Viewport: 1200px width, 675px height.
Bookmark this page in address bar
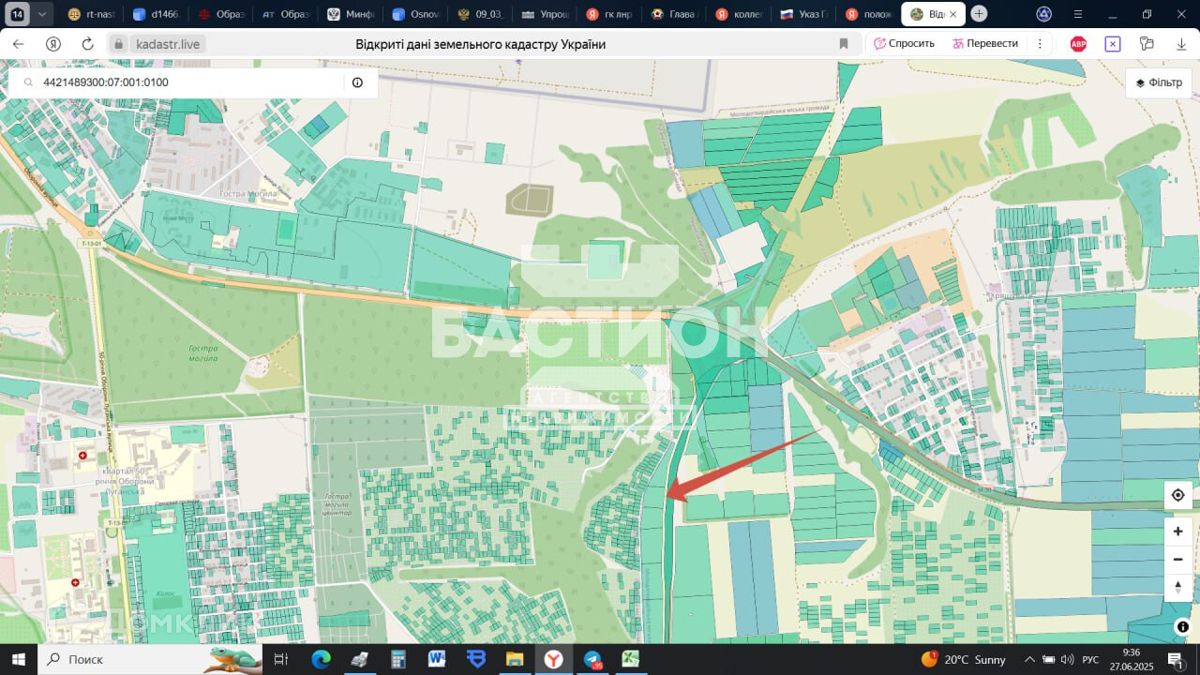[x=843, y=44]
